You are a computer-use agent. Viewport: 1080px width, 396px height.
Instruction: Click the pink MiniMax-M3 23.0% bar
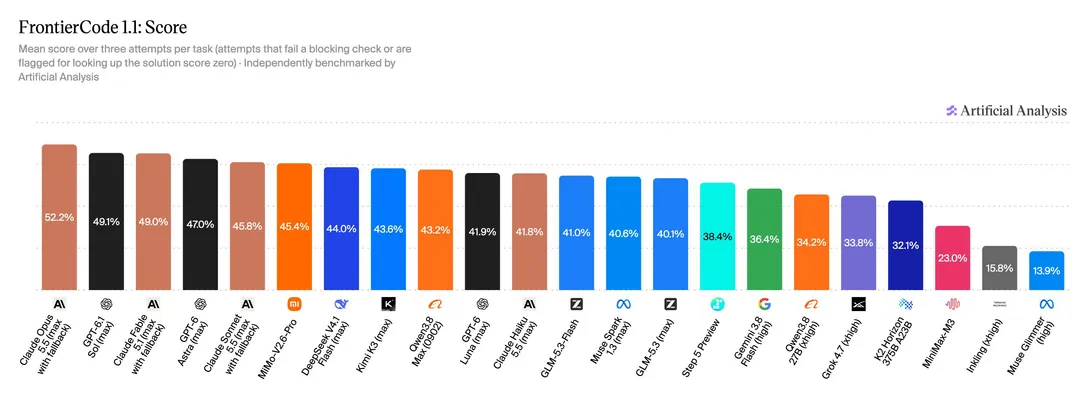click(x=953, y=258)
